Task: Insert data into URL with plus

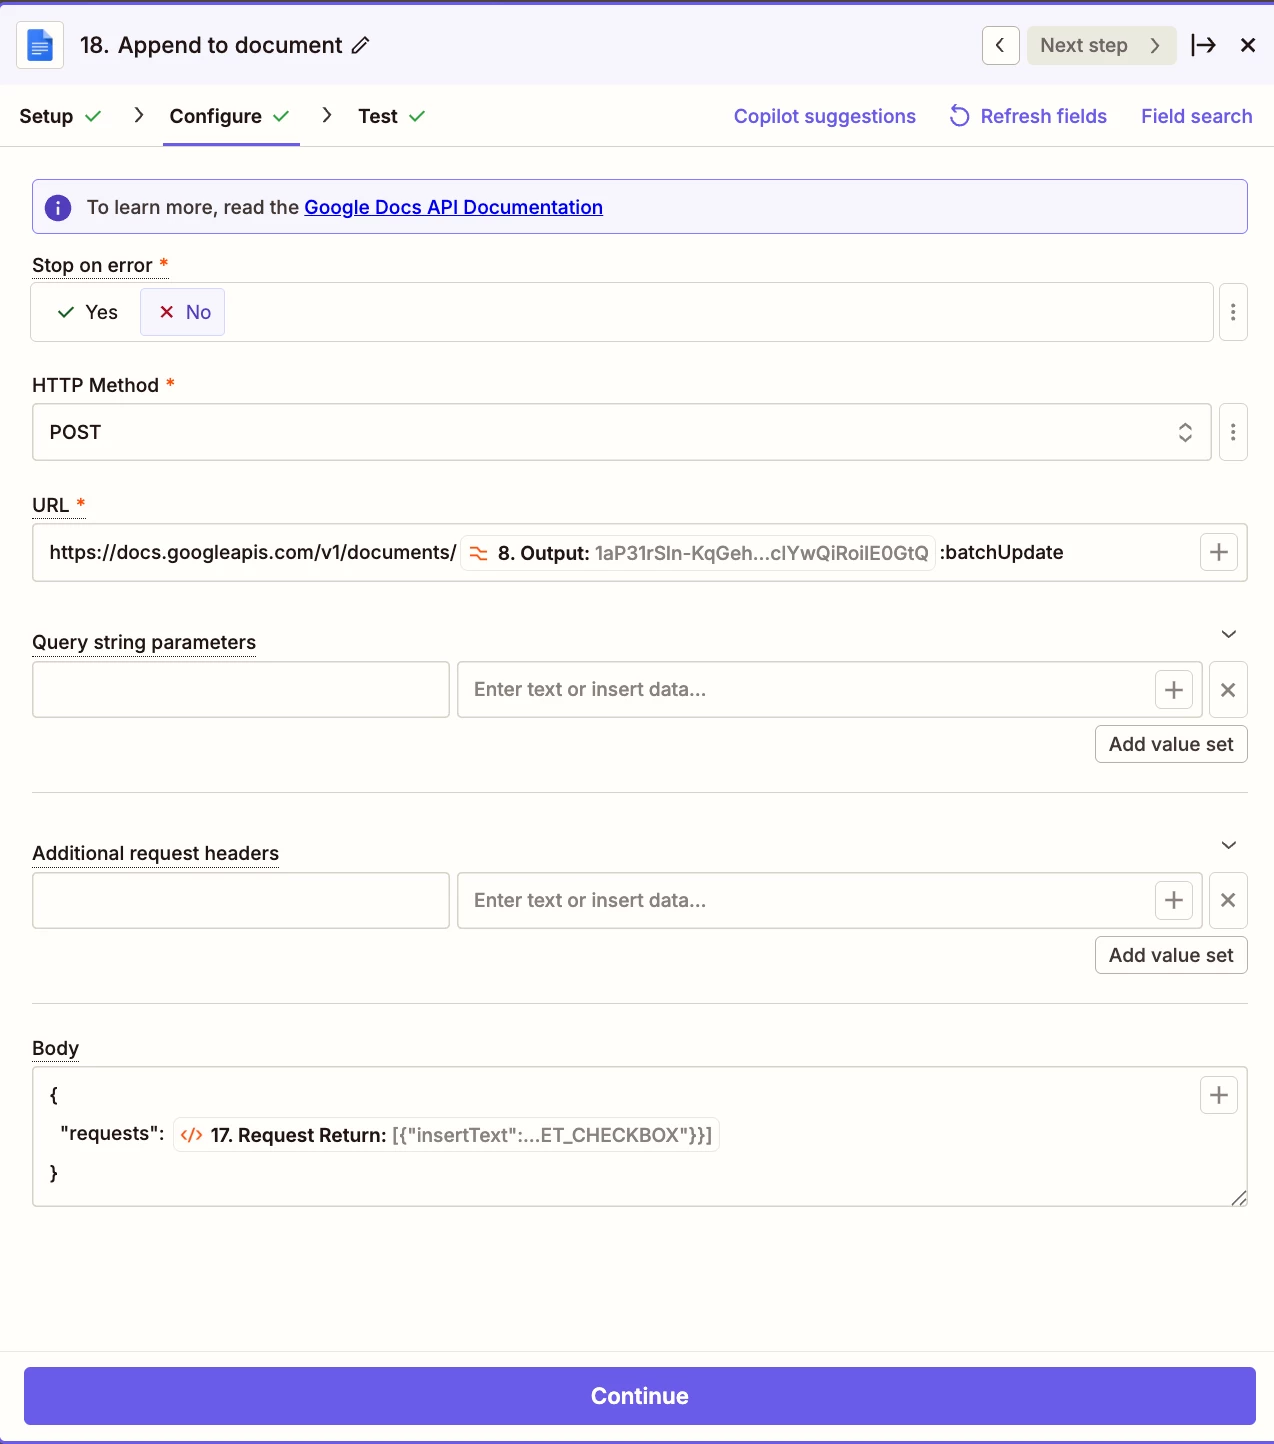Action: 1219,552
